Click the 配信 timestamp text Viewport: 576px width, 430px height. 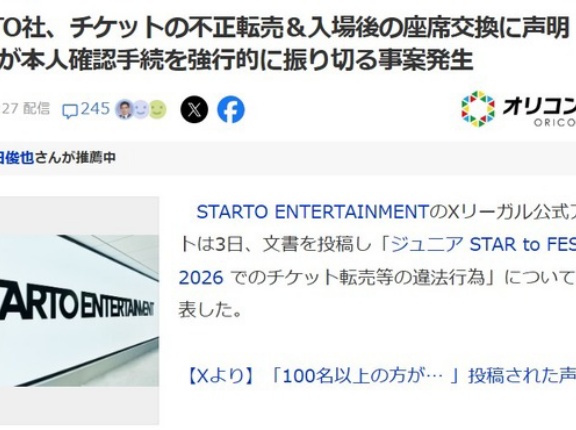coord(36,109)
